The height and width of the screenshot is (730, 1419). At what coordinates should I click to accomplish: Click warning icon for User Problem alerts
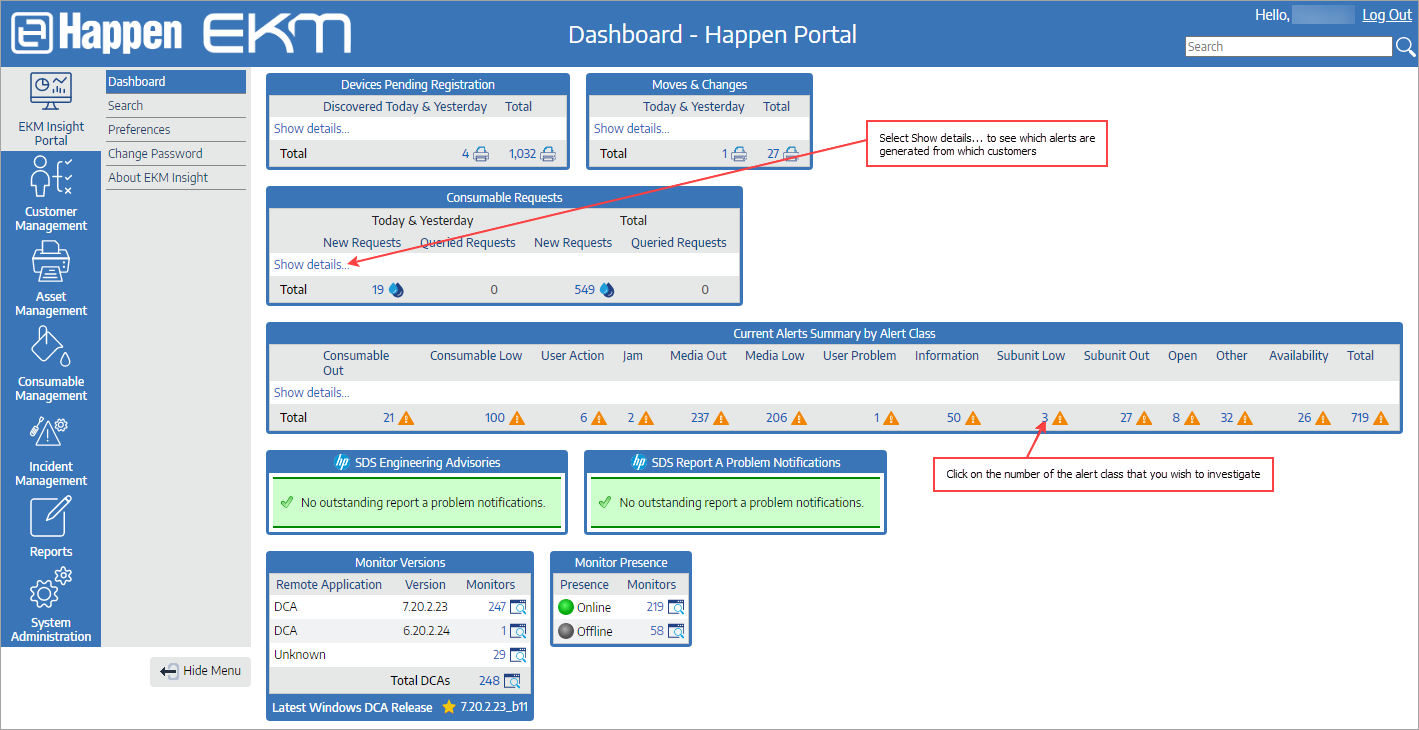889,418
